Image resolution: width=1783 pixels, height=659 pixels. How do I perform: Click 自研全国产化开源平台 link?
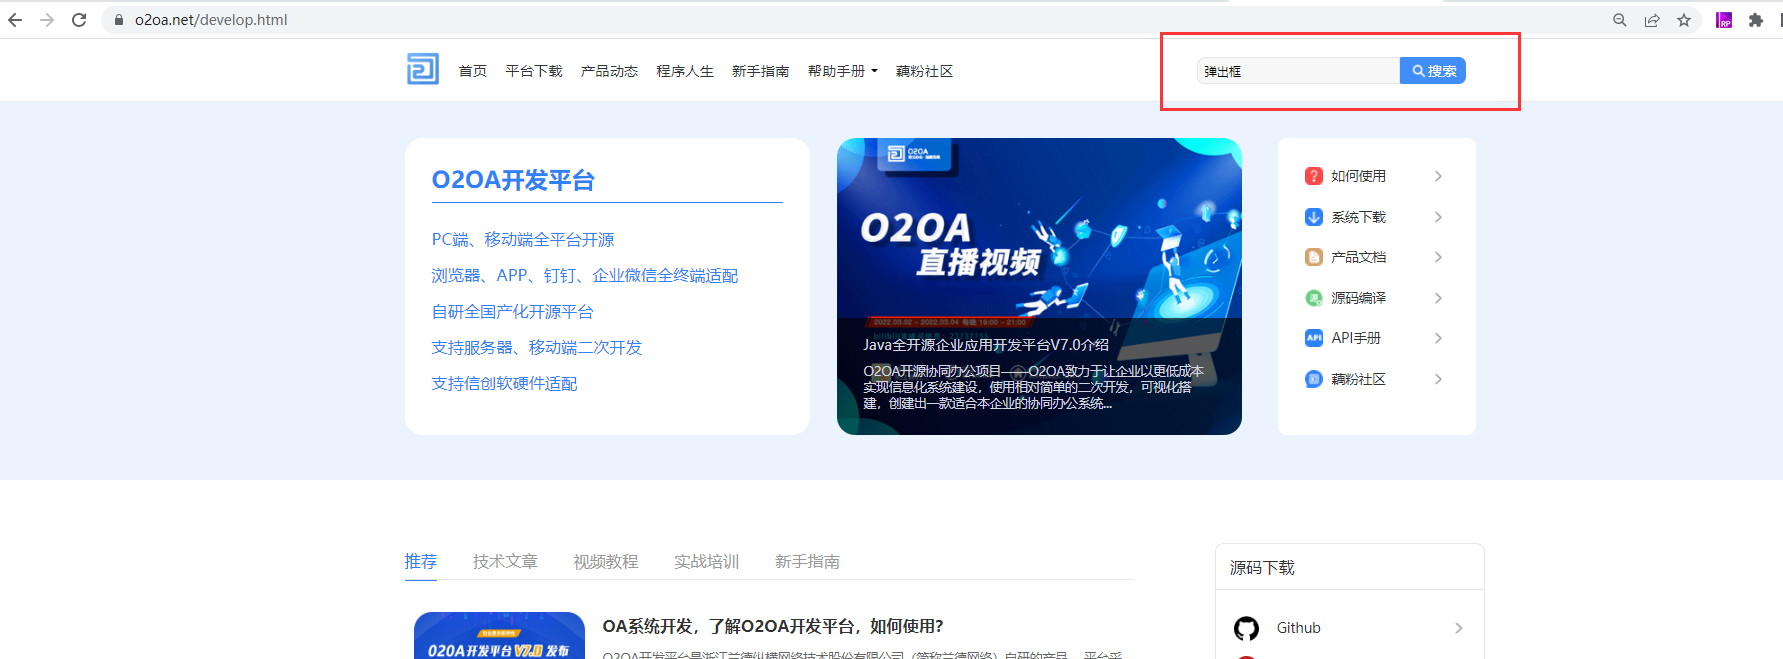coord(512,312)
